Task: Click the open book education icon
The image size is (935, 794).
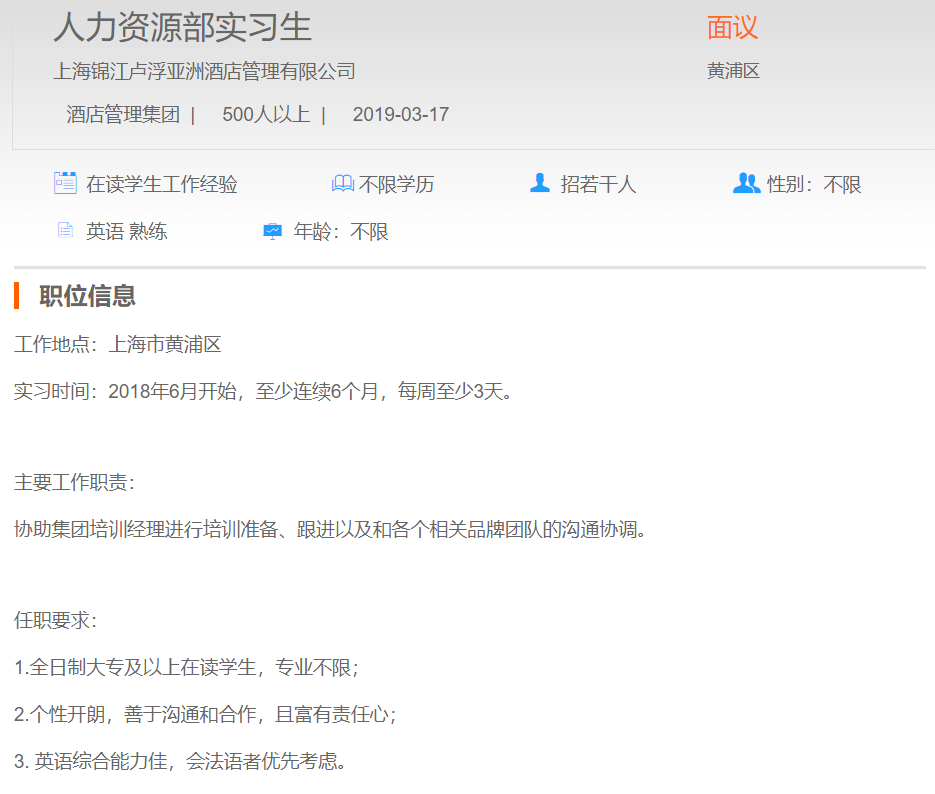Action: (x=342, y=184)
